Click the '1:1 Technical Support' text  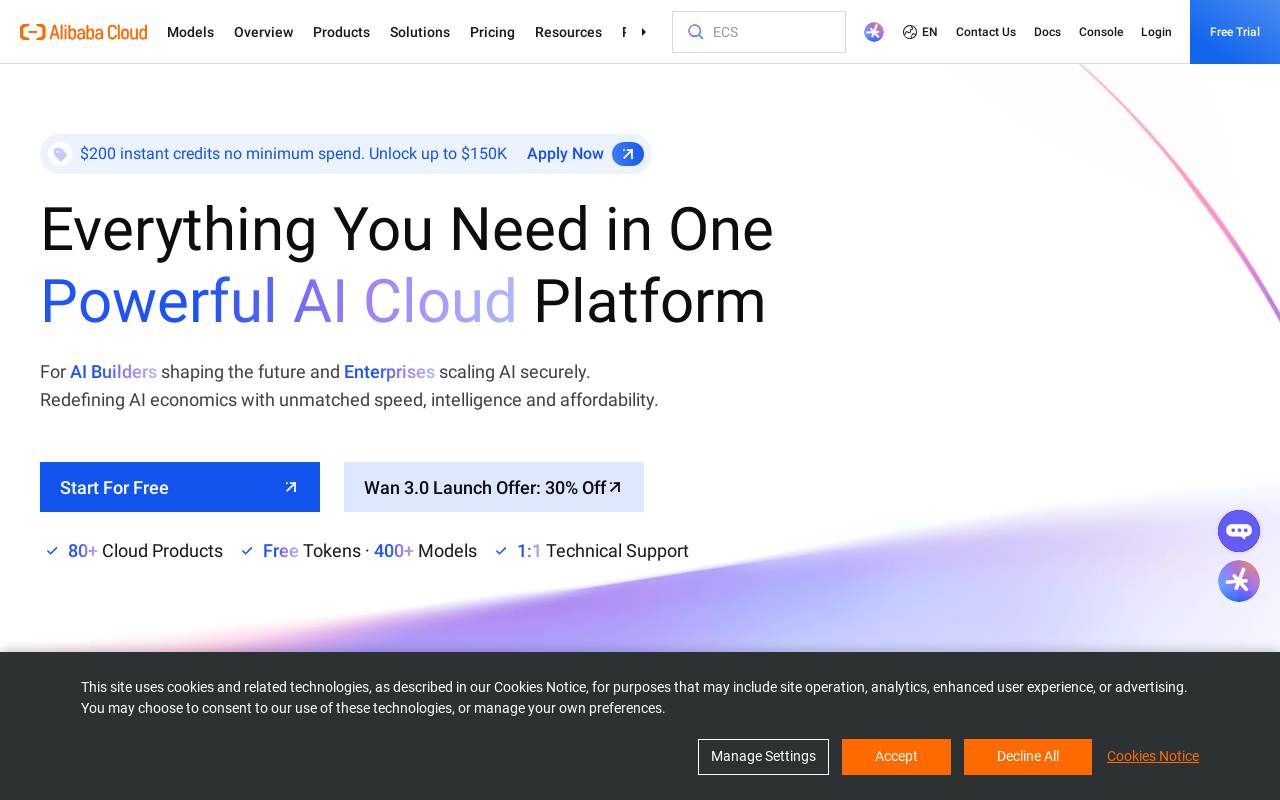(x=603, y=551)
